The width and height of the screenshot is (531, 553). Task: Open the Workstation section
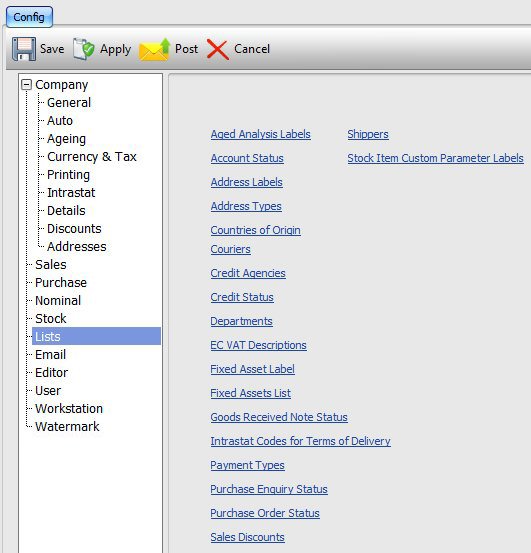pos(69,408)
